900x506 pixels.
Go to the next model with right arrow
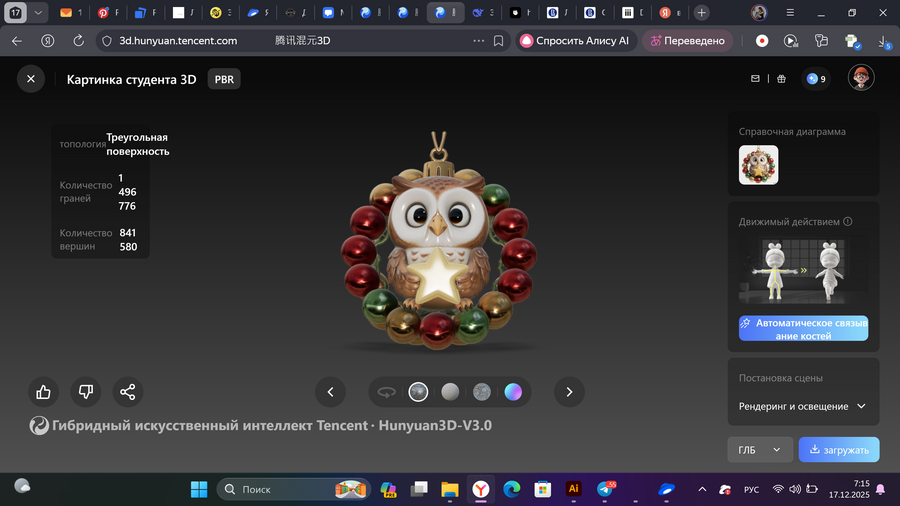(x=569, y=392)
